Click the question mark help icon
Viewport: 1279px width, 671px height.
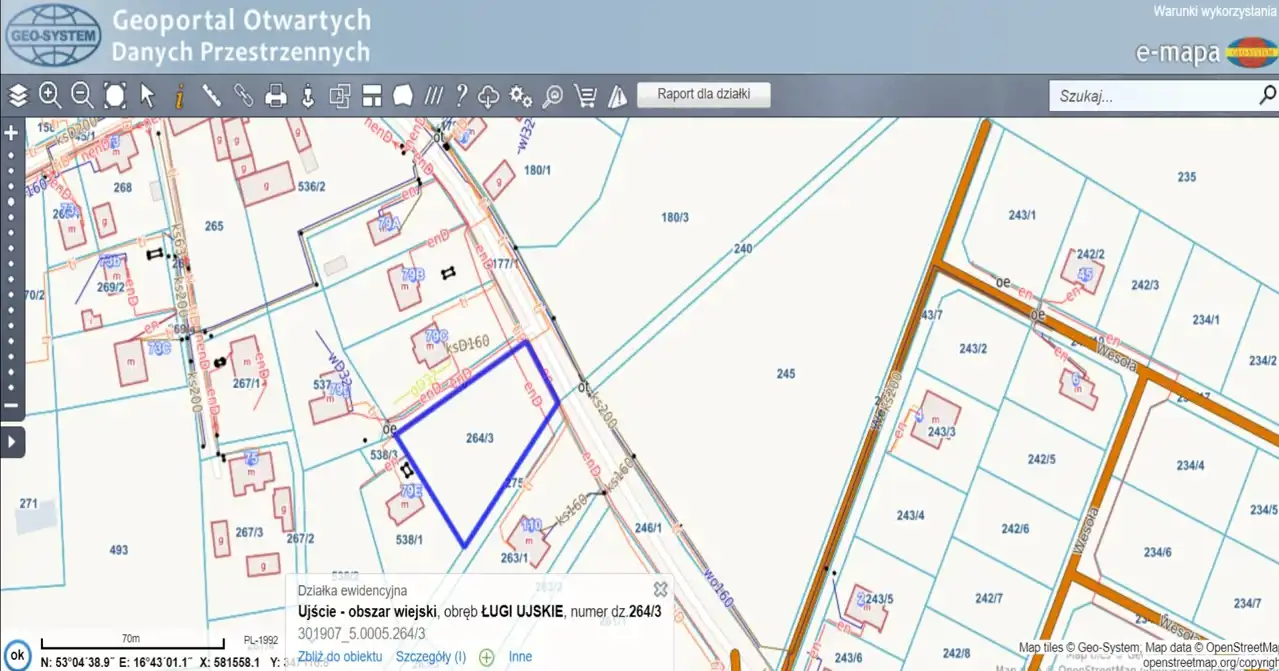click(461, 96)
